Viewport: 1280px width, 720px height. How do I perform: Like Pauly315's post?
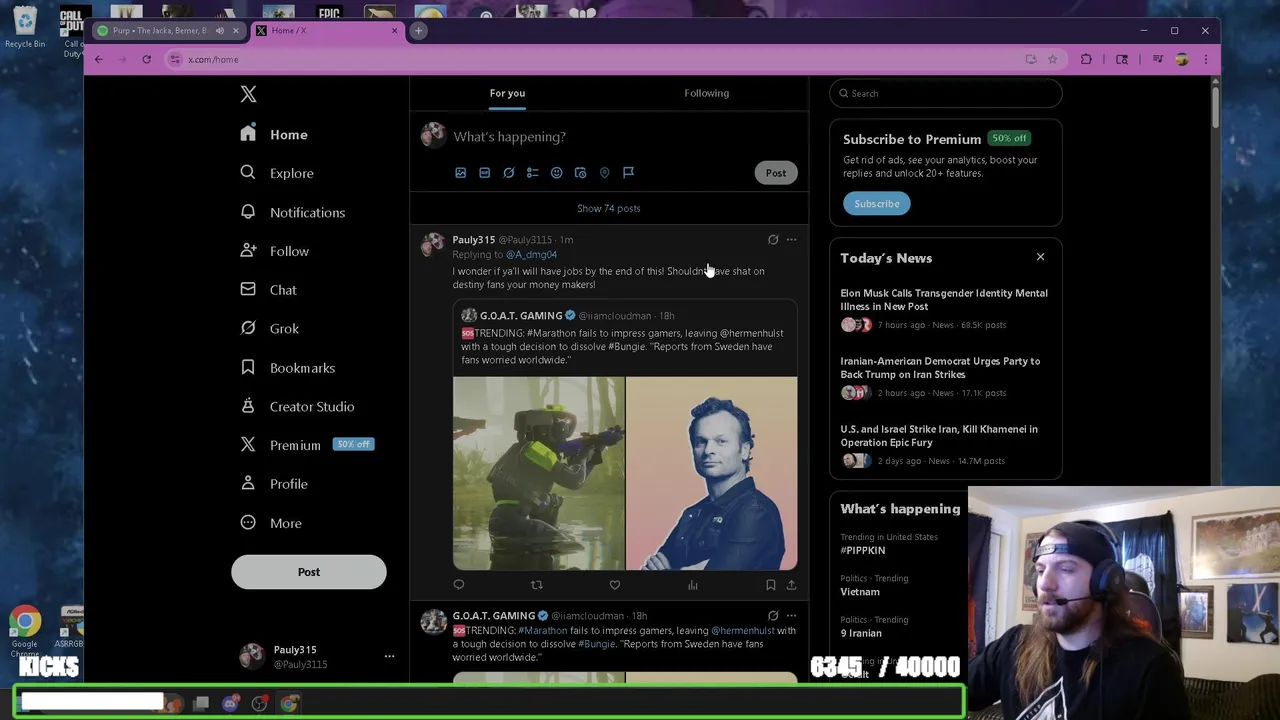coord(615,585)
